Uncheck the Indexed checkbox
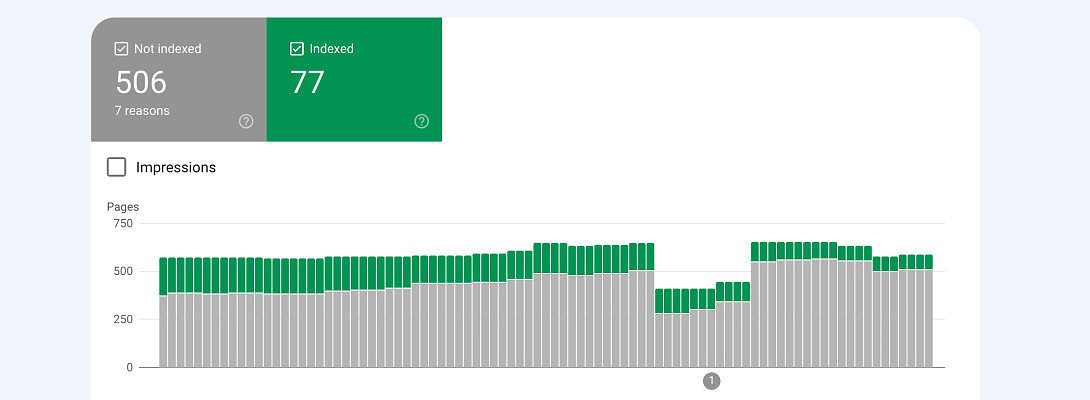The image size is (1090, 400). click(x=296, y=49)
